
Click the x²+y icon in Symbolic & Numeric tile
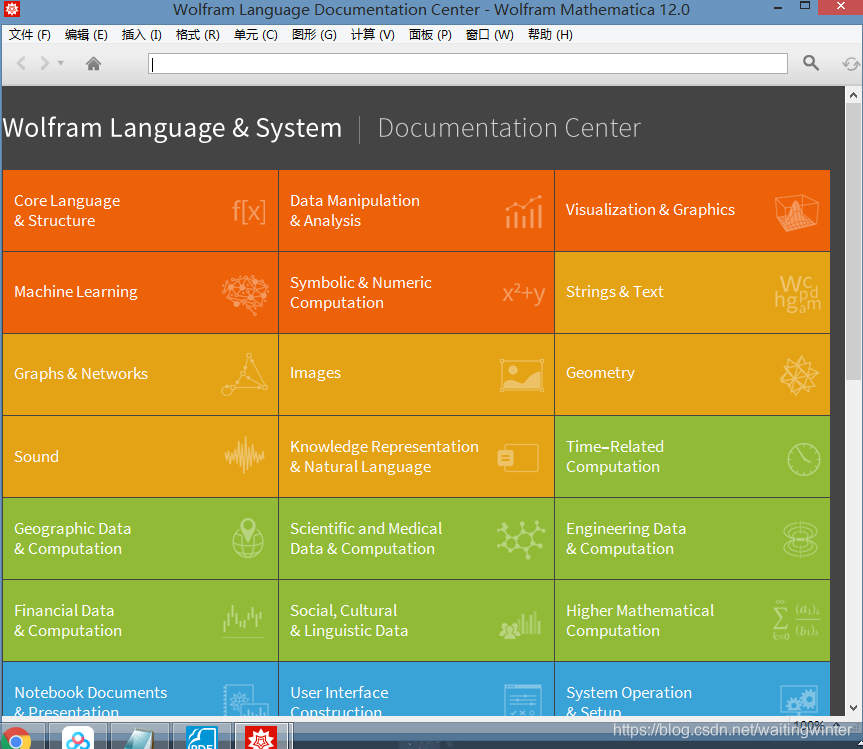523,293
